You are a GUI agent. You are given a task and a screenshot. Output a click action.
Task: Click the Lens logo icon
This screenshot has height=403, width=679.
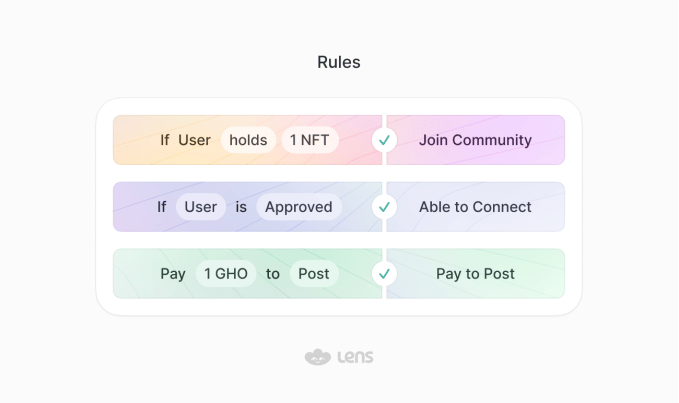click(x=317, y=357)
